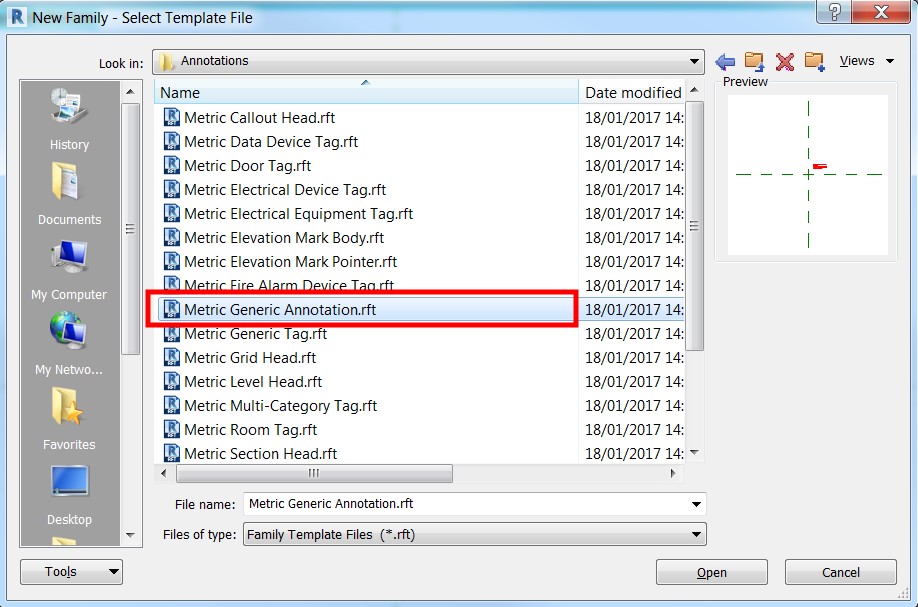Click the red Delete X icon
Screen dimensions: 918x607
pos(785,61)
